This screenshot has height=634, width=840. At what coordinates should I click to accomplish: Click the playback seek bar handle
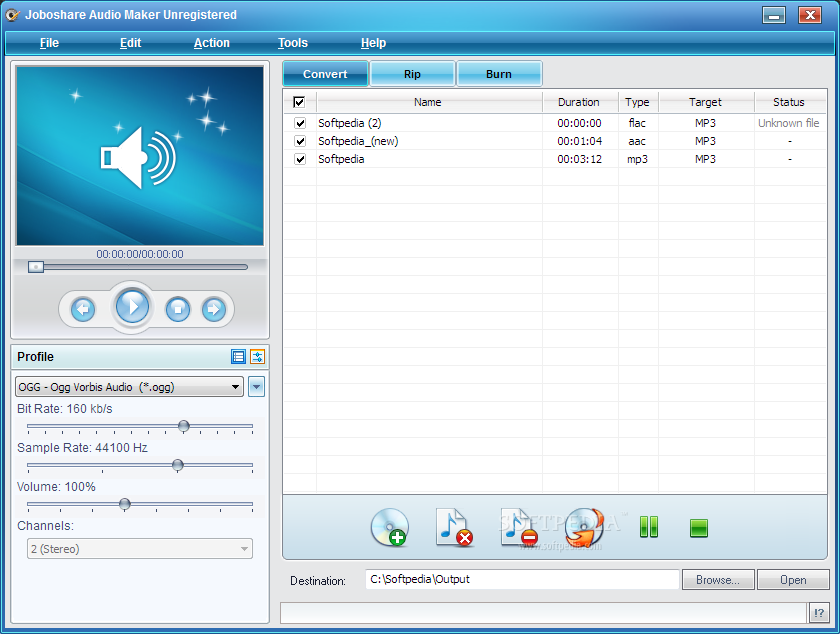36,267
